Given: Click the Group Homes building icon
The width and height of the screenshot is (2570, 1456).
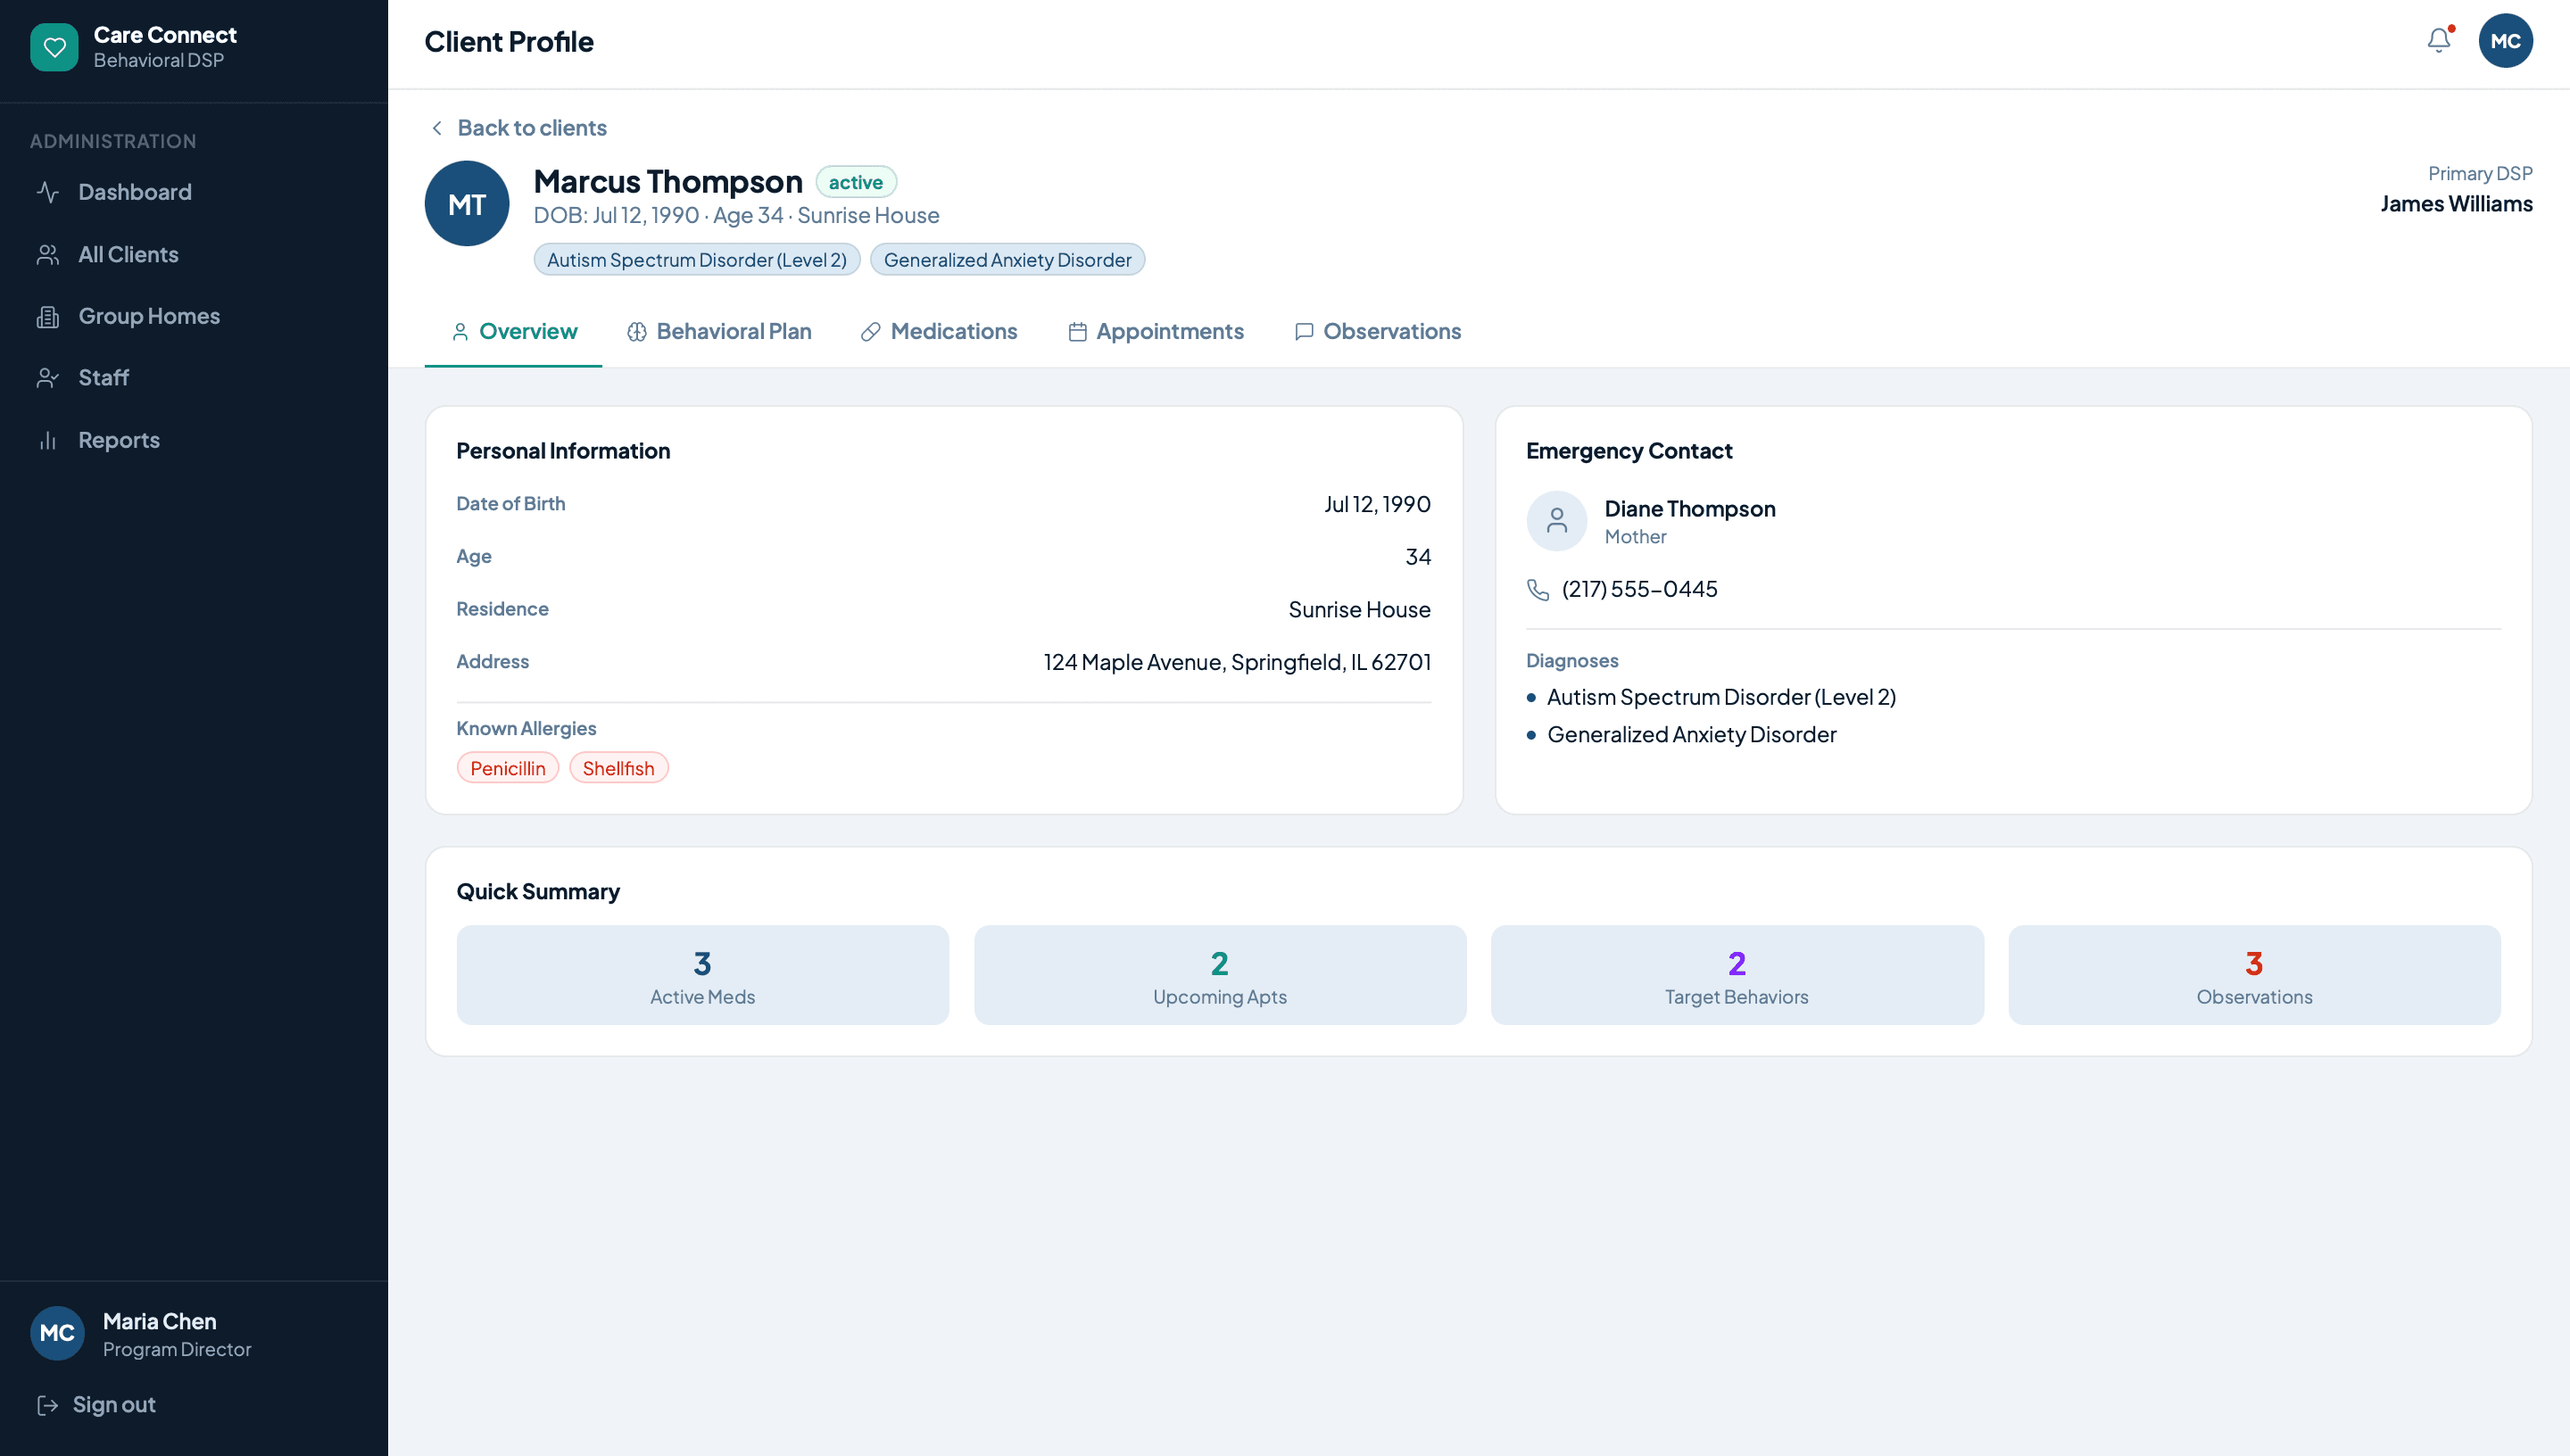Looking at the screenshot, I should 48,317.
